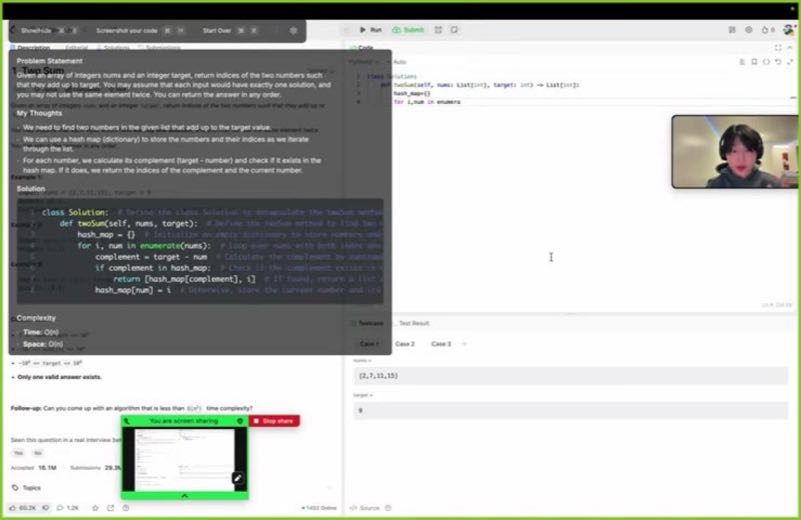Click the info icon next to Source
801x520 pixels.
tap(388, 508)
